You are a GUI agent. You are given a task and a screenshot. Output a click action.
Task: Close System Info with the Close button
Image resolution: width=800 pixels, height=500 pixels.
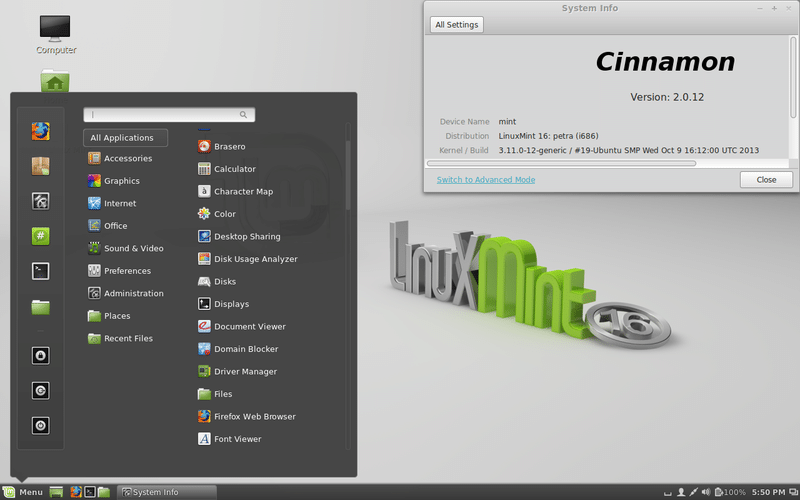click(x=766, y=180)
